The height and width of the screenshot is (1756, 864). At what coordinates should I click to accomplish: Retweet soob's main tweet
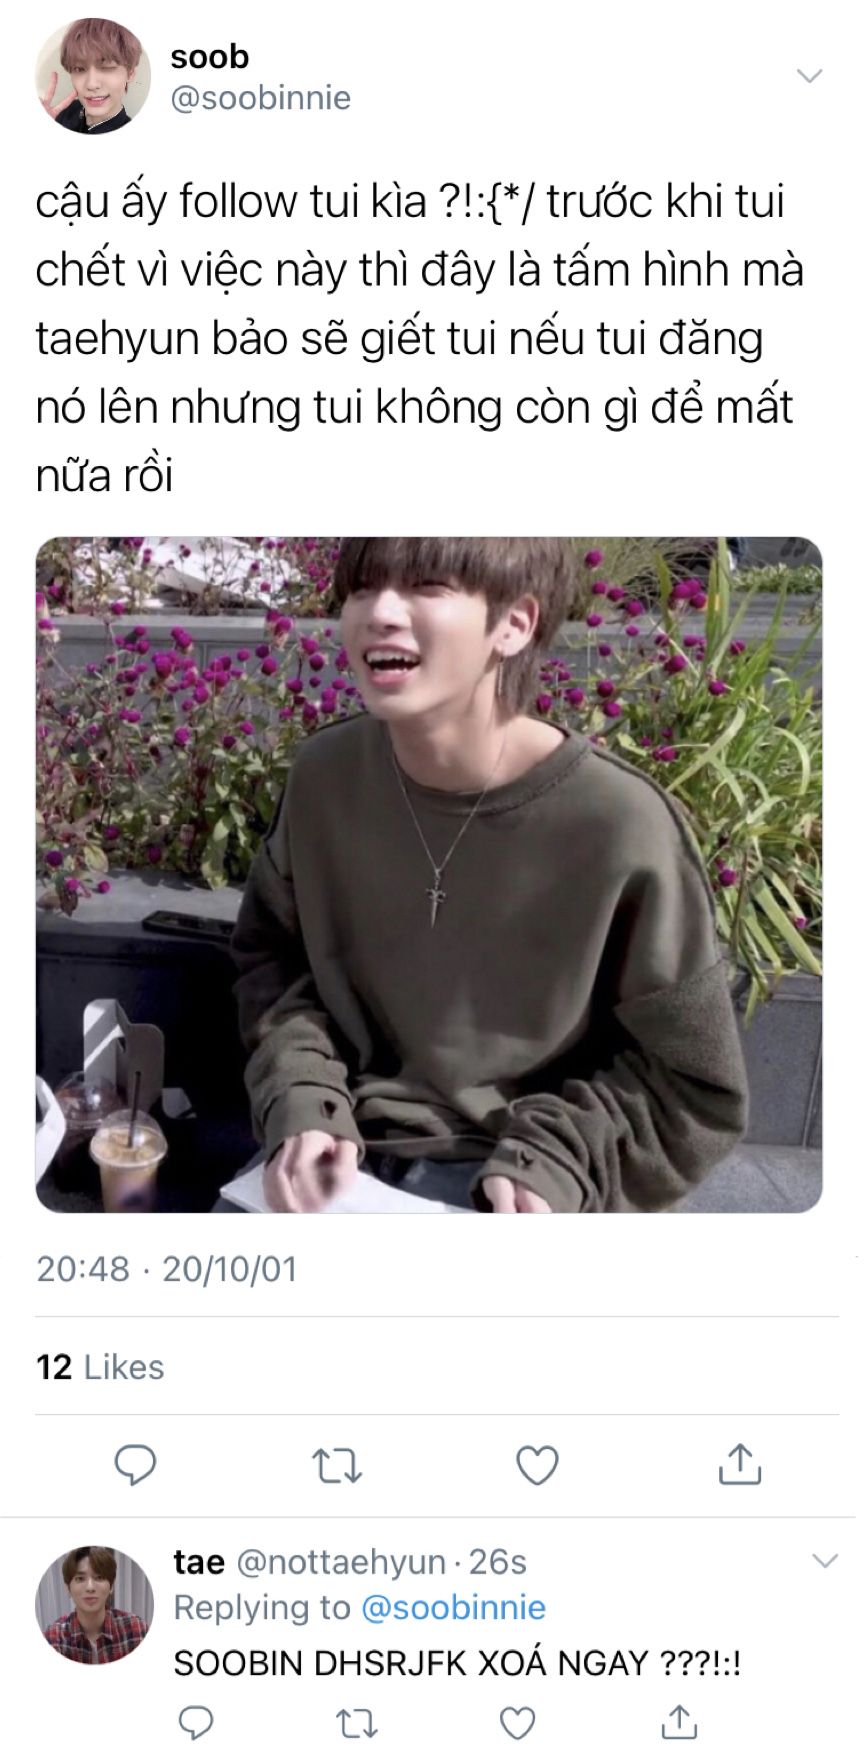pyautogui.click(x=337, y=1466)
